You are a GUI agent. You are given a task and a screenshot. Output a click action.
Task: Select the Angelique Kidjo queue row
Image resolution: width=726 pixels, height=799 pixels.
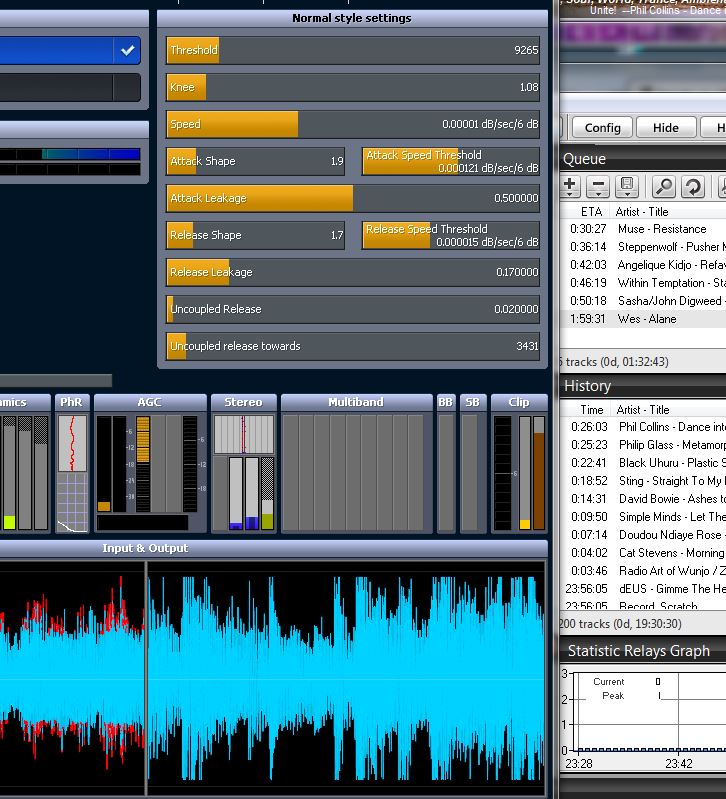click(643, 265)
